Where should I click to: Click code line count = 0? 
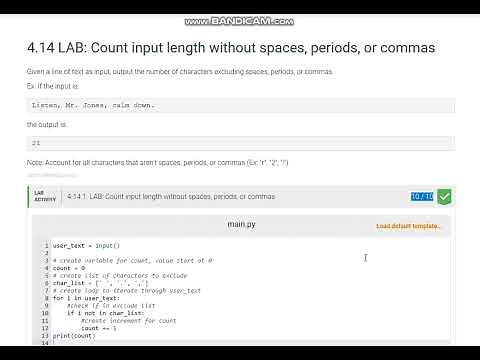(x=69, y=268)
